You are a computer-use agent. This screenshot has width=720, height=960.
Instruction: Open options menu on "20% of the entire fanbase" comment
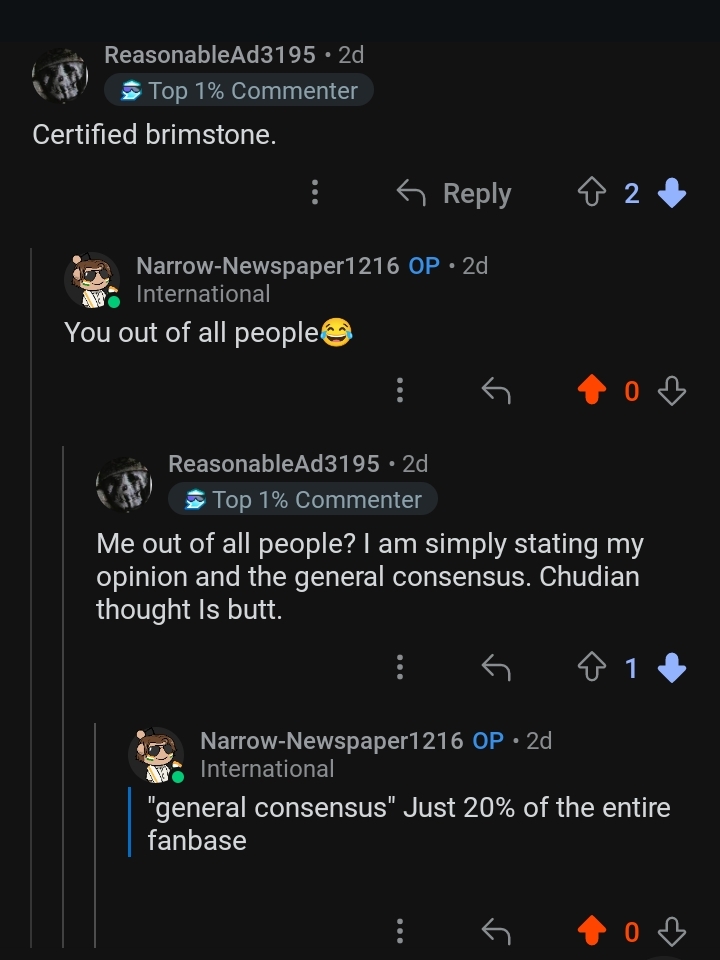point(400,931)
